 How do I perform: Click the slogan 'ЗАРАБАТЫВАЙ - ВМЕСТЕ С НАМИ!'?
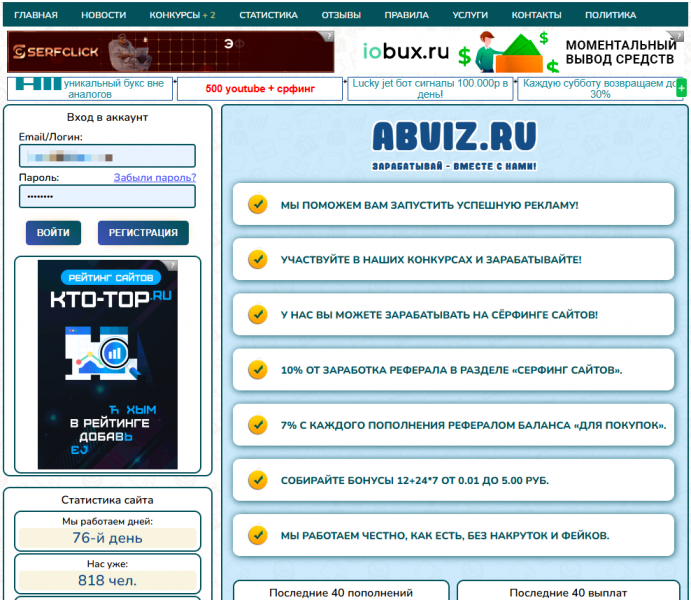click(454, 167)
